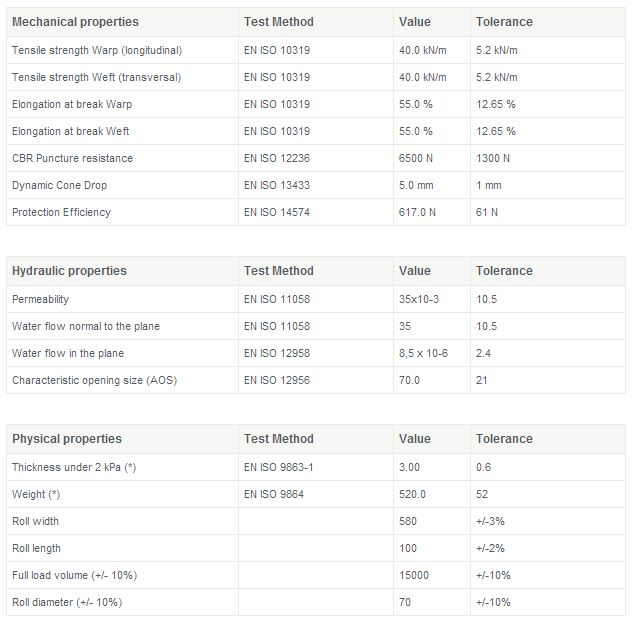Select the 35x10-3 permeability value

[x=420, y=299]
